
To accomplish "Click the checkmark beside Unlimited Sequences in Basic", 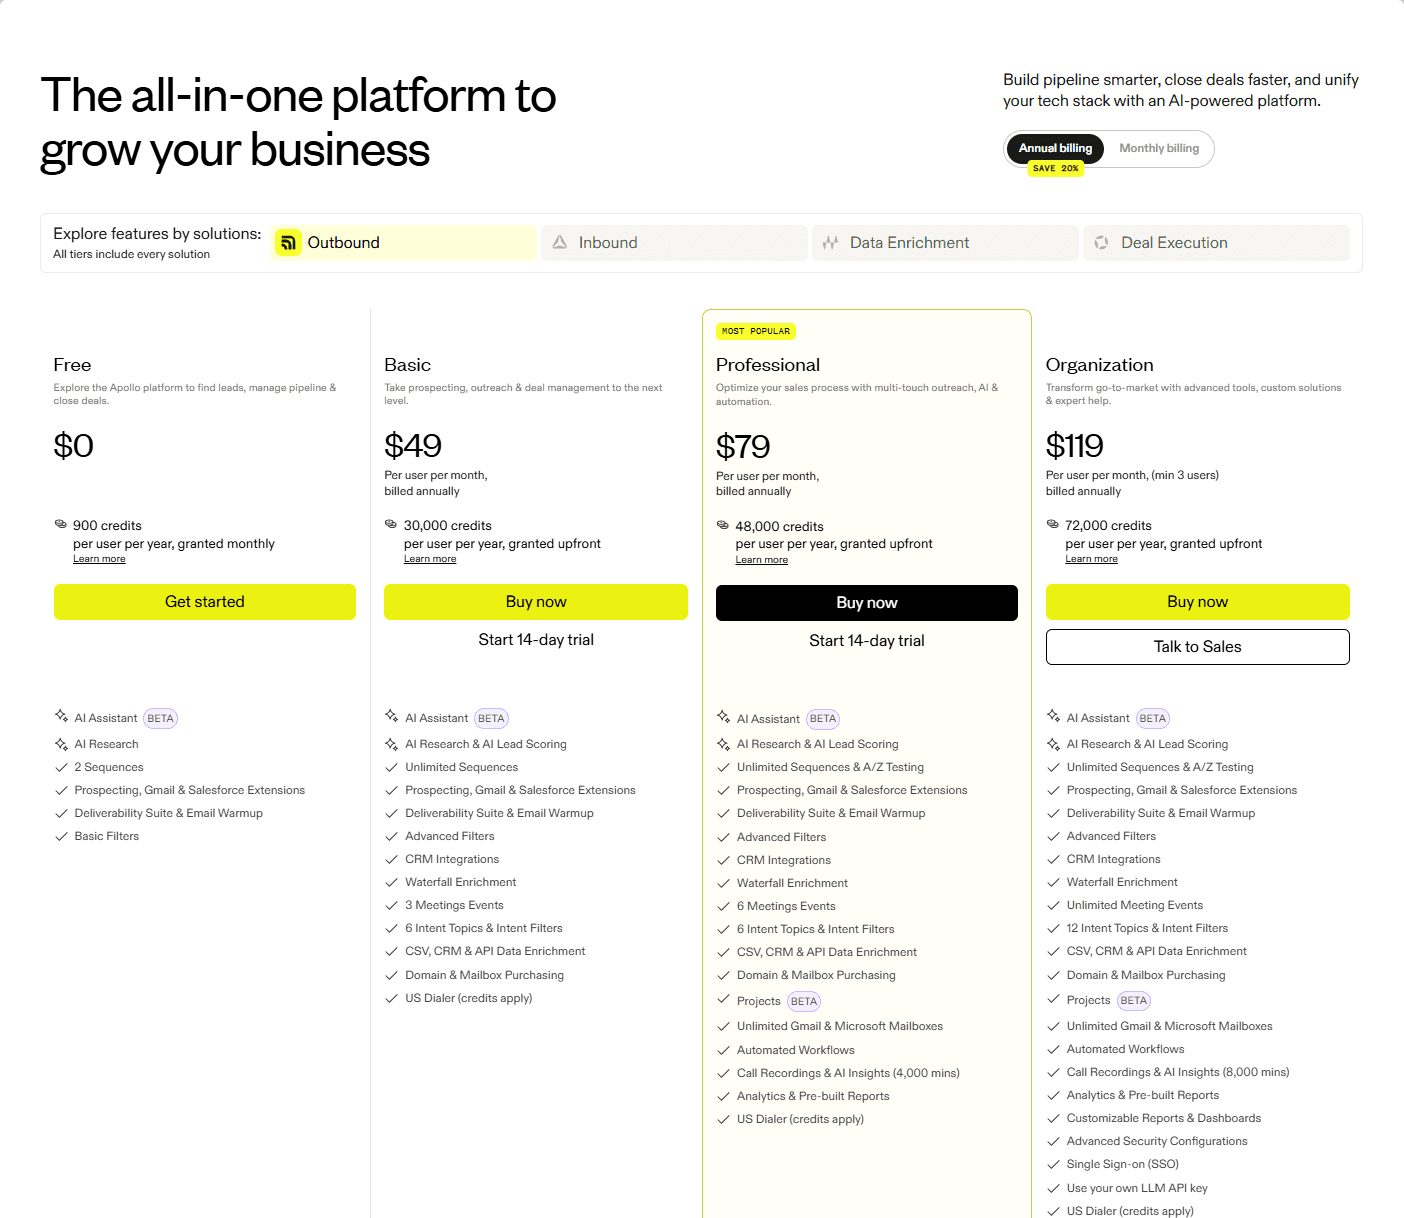I will (392, 766).
